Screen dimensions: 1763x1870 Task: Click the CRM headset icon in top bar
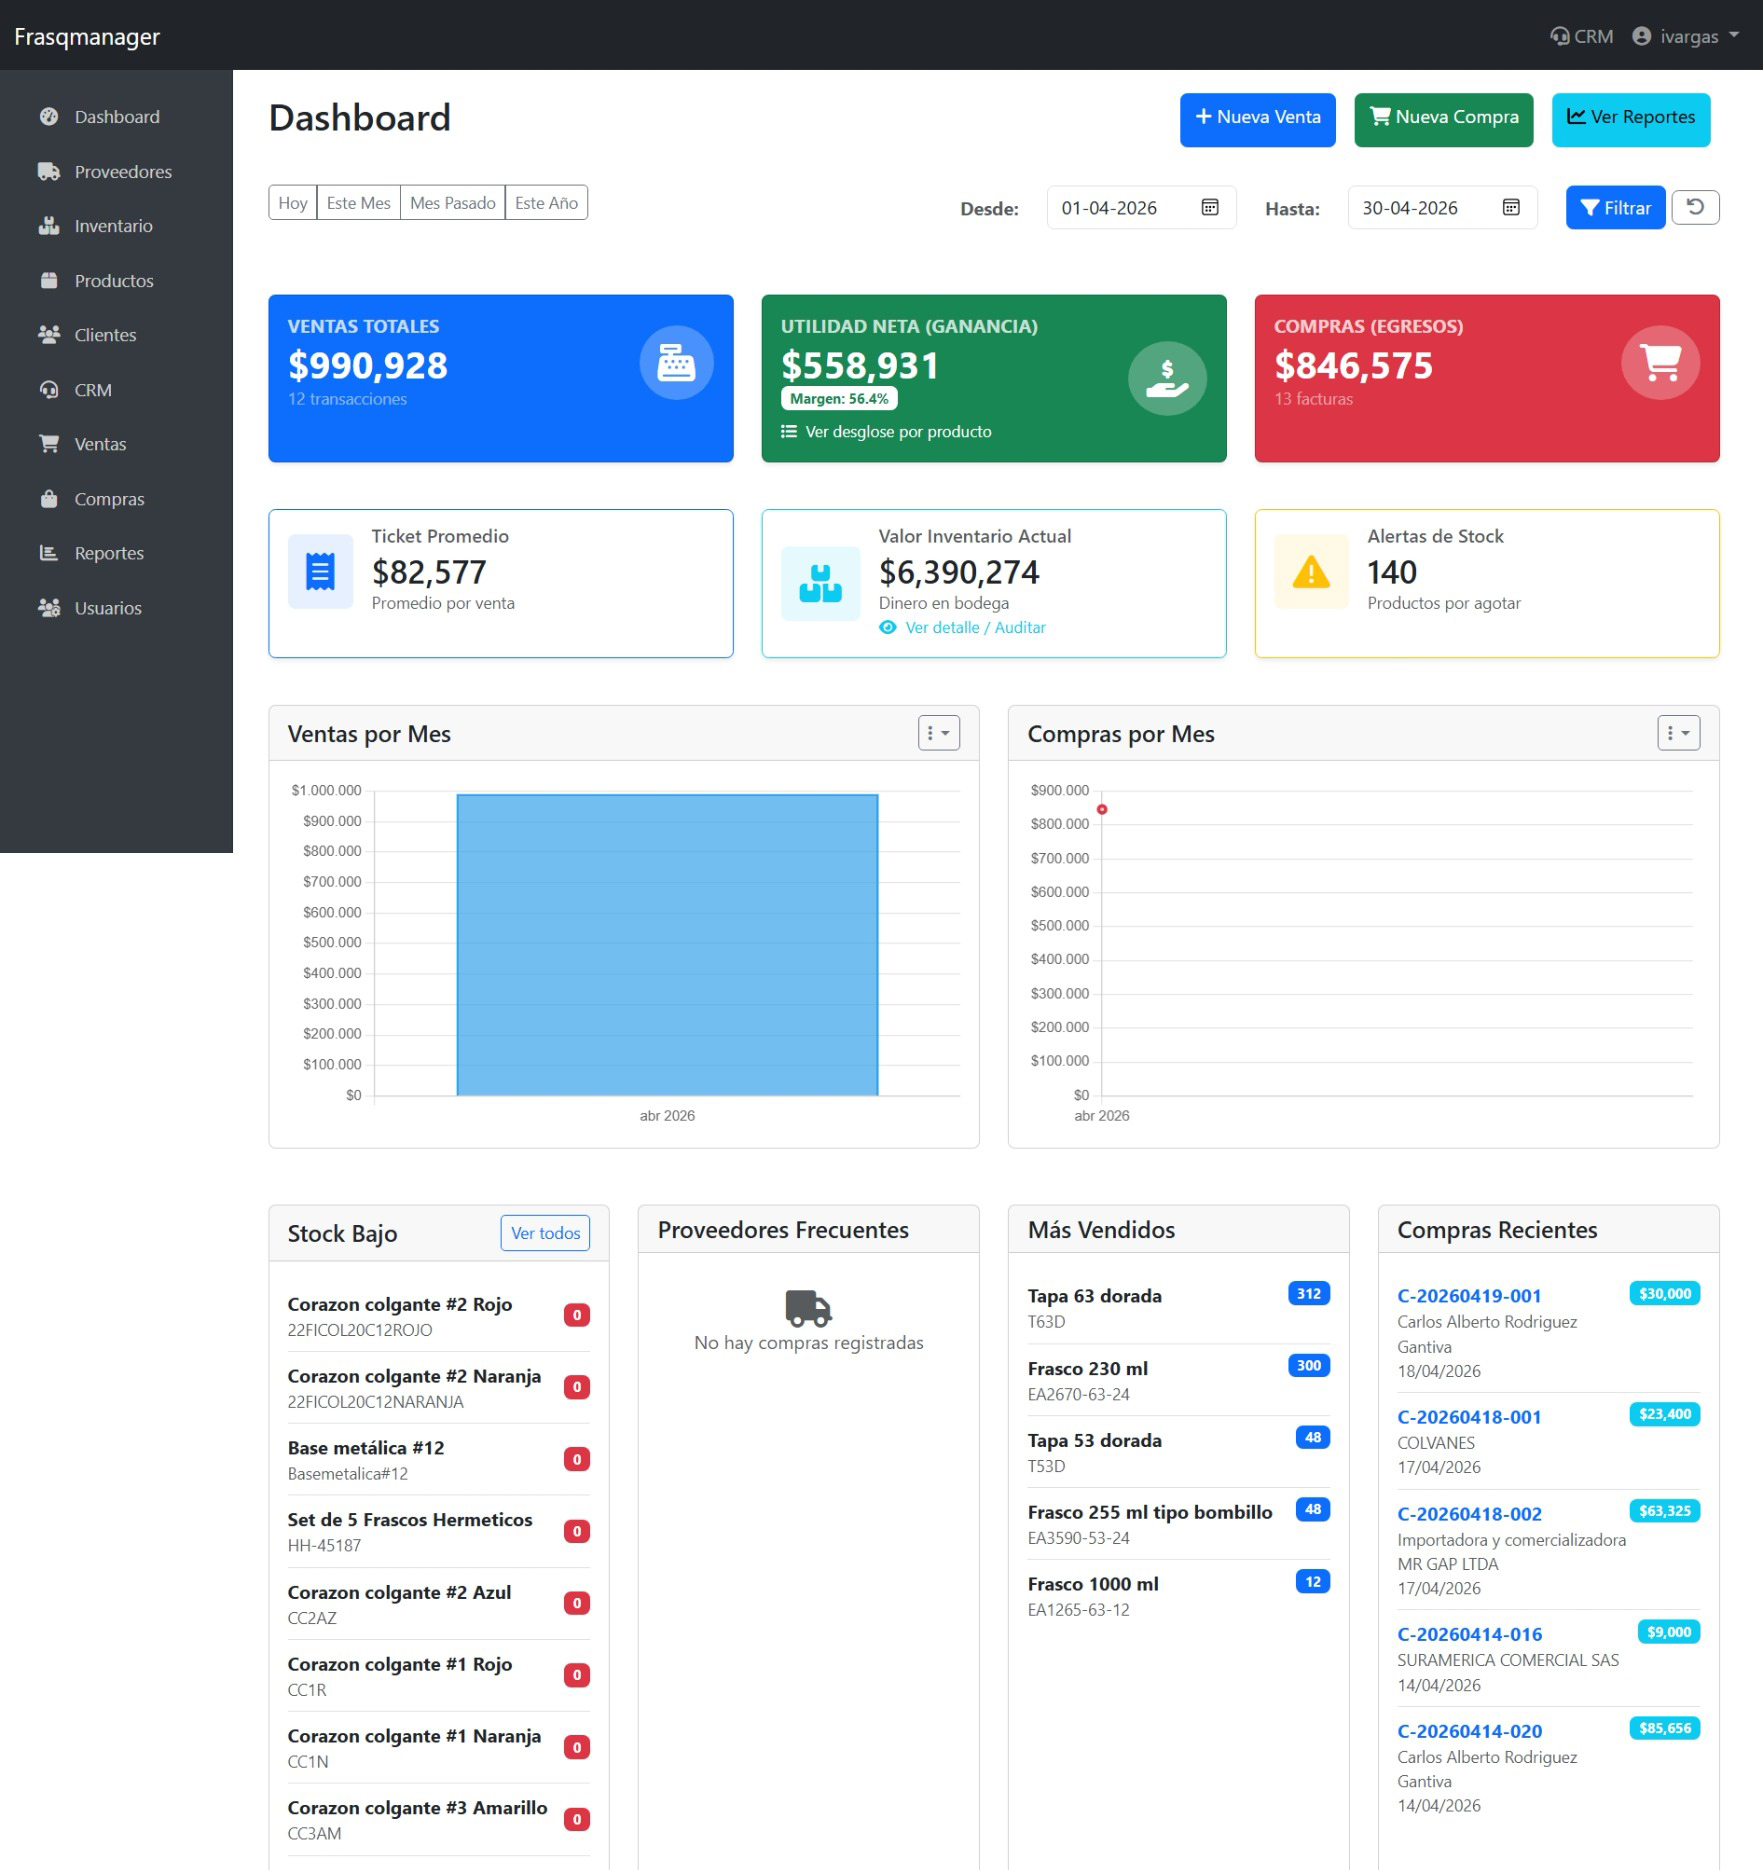coord(1559,36)
